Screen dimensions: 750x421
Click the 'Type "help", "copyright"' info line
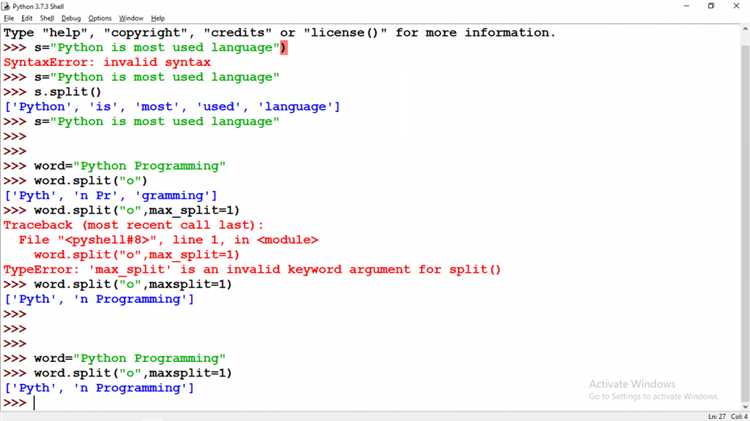pyautogui.click(x=280, y=33)
